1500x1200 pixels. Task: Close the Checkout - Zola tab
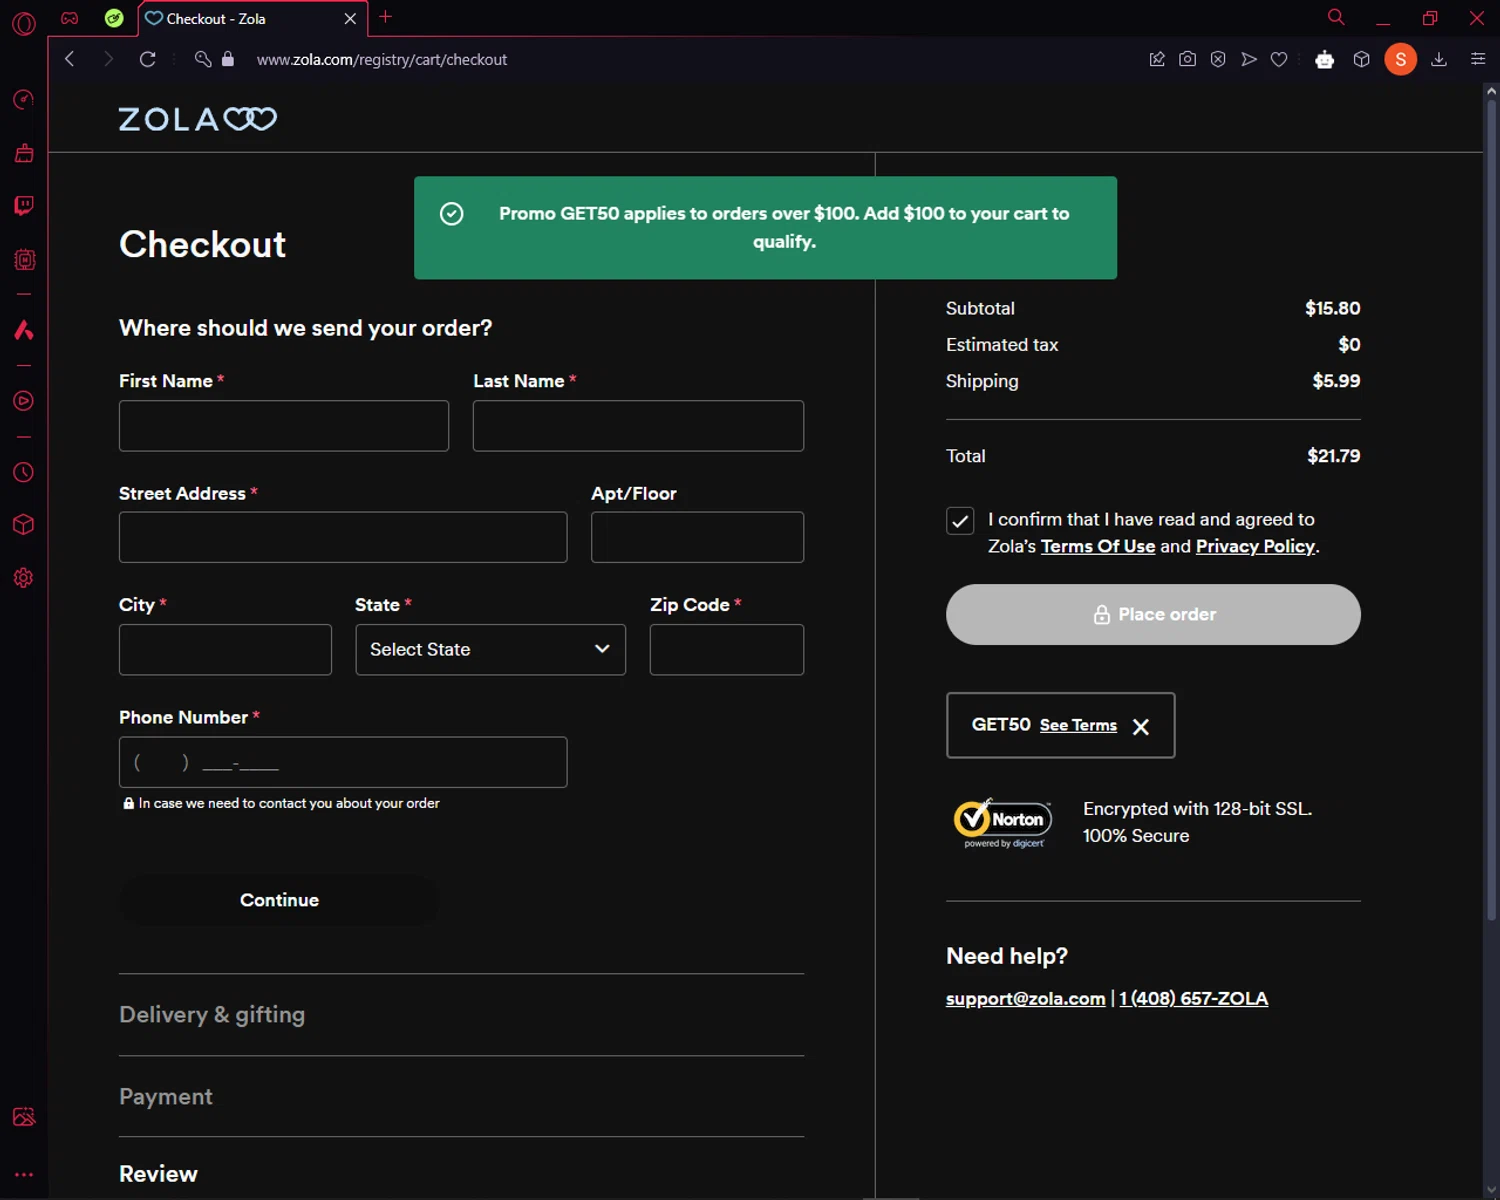[350, 18]
